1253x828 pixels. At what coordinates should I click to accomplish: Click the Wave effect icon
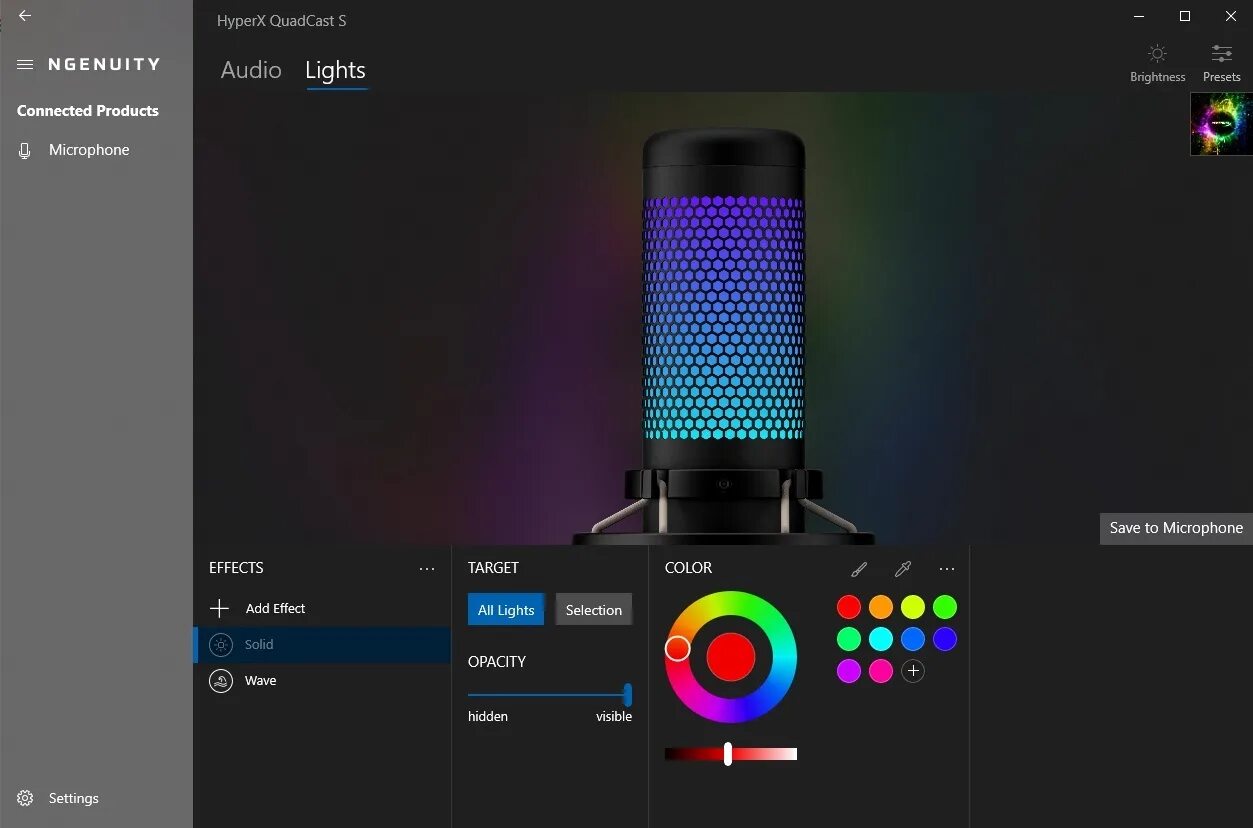point(221,681)
